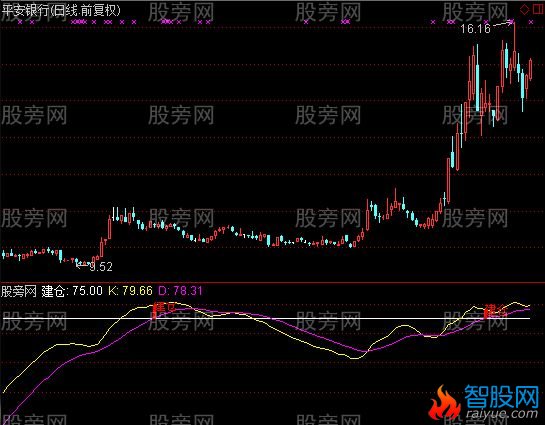Click the right red 建仓 signal marker
545x425 pixels.
coord(496,310)
